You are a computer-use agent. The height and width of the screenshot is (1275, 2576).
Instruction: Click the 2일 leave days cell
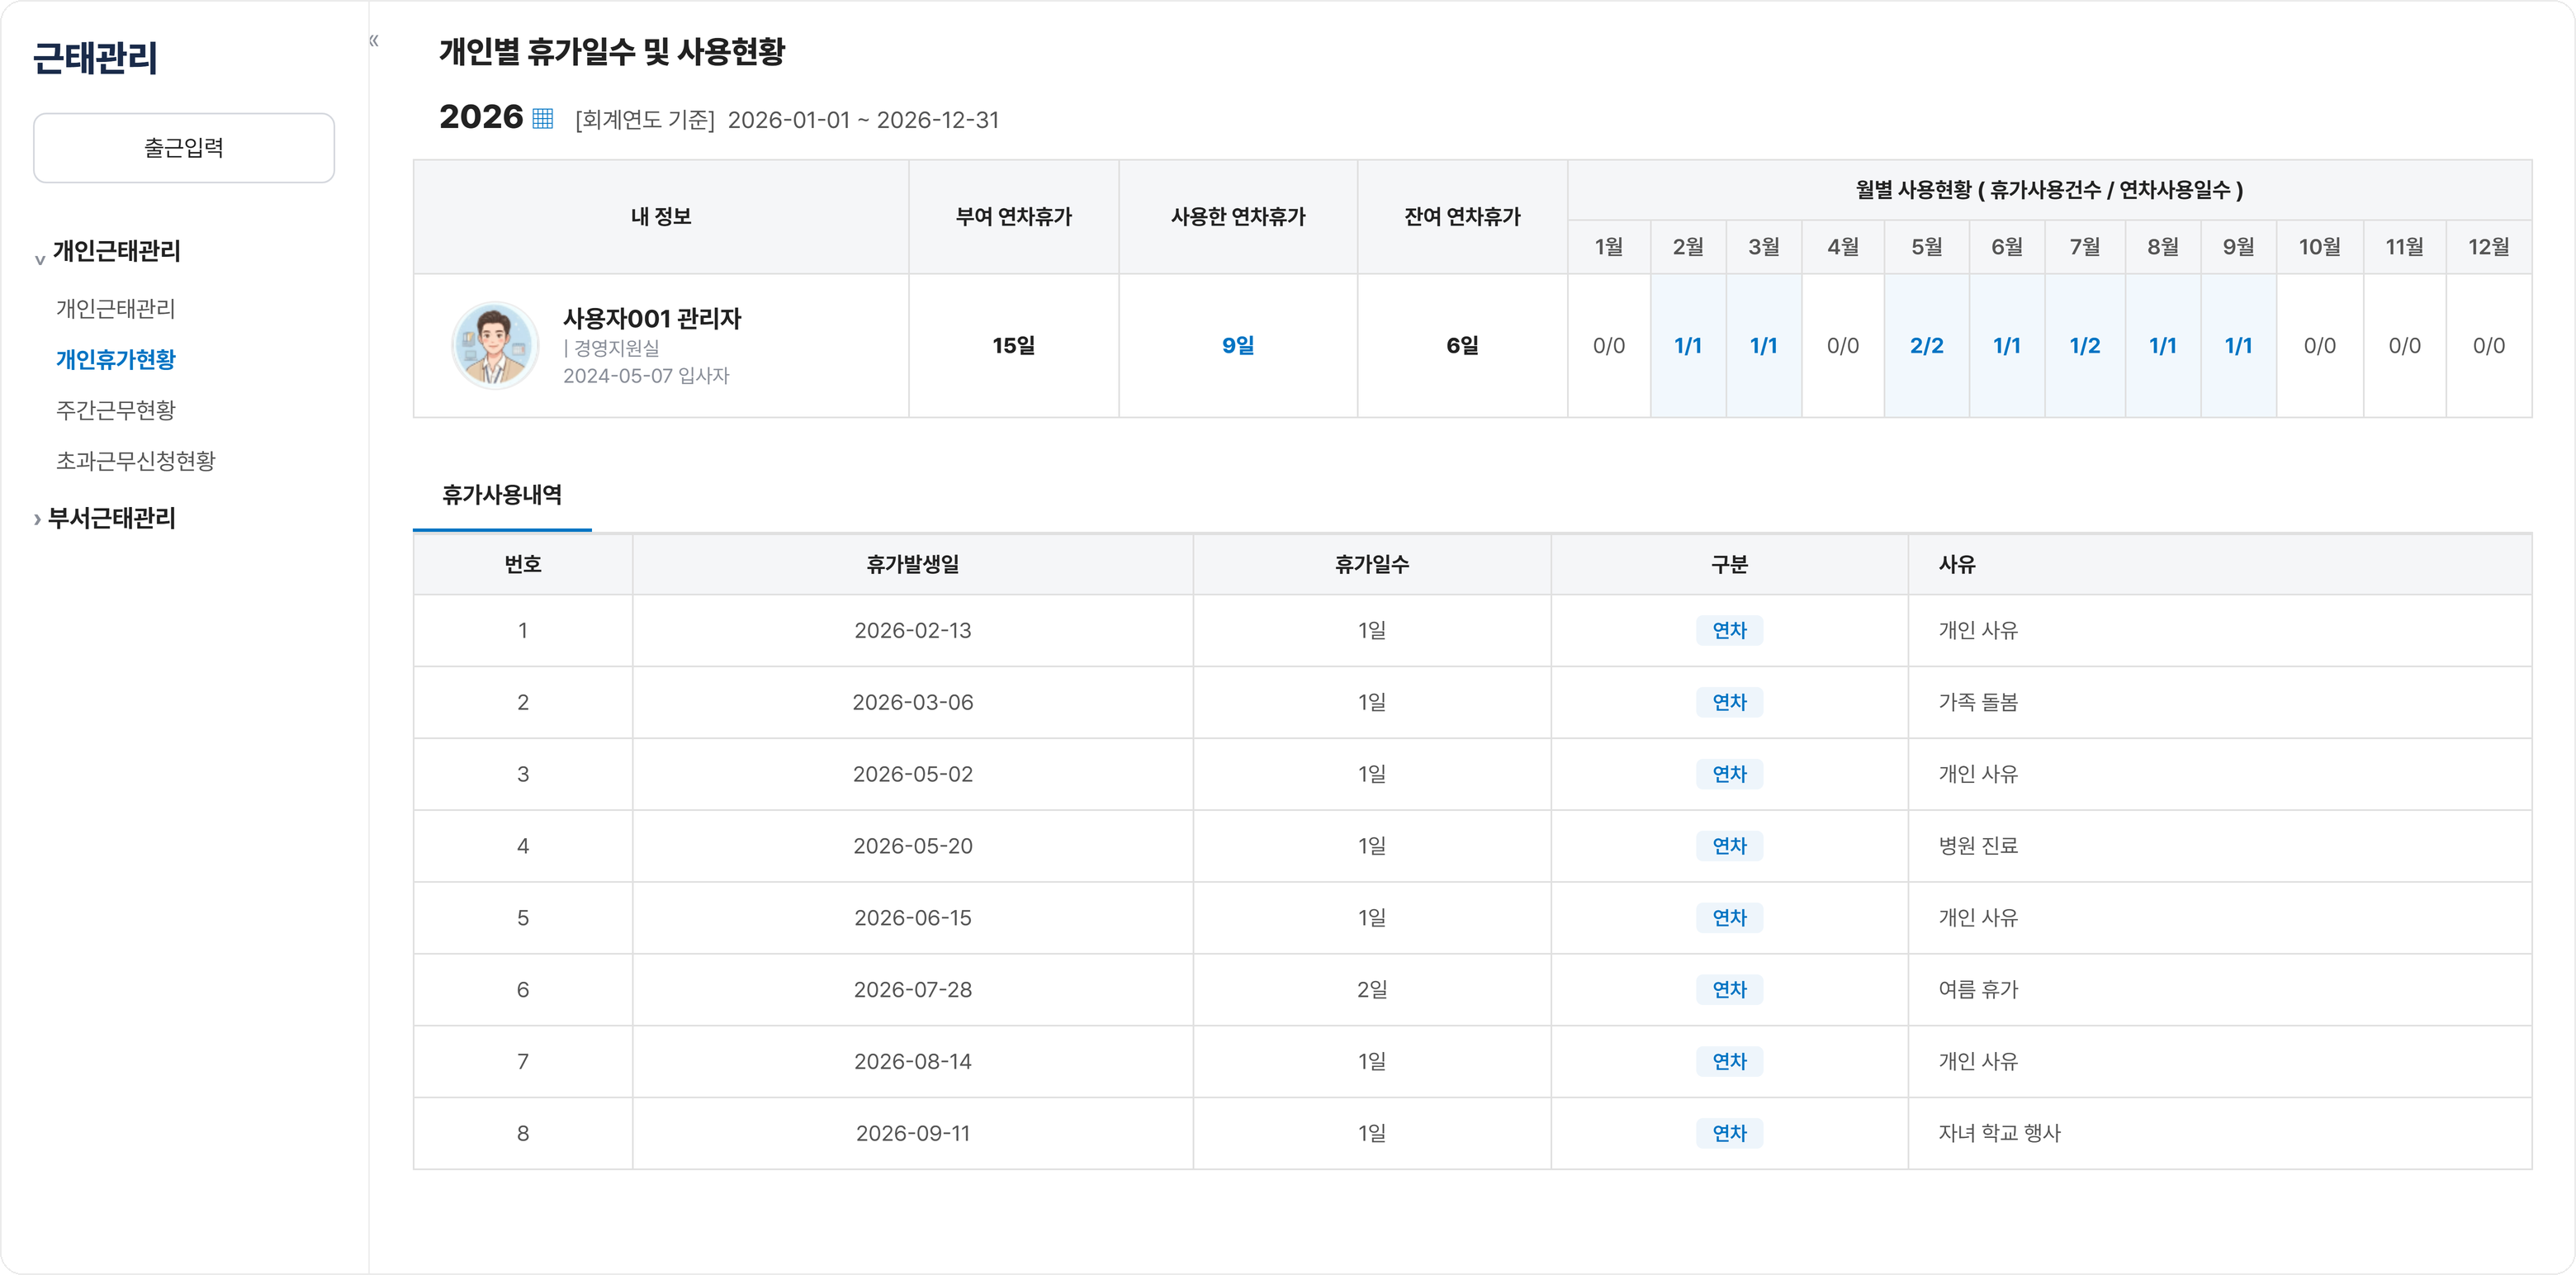tap(1372, 990)
